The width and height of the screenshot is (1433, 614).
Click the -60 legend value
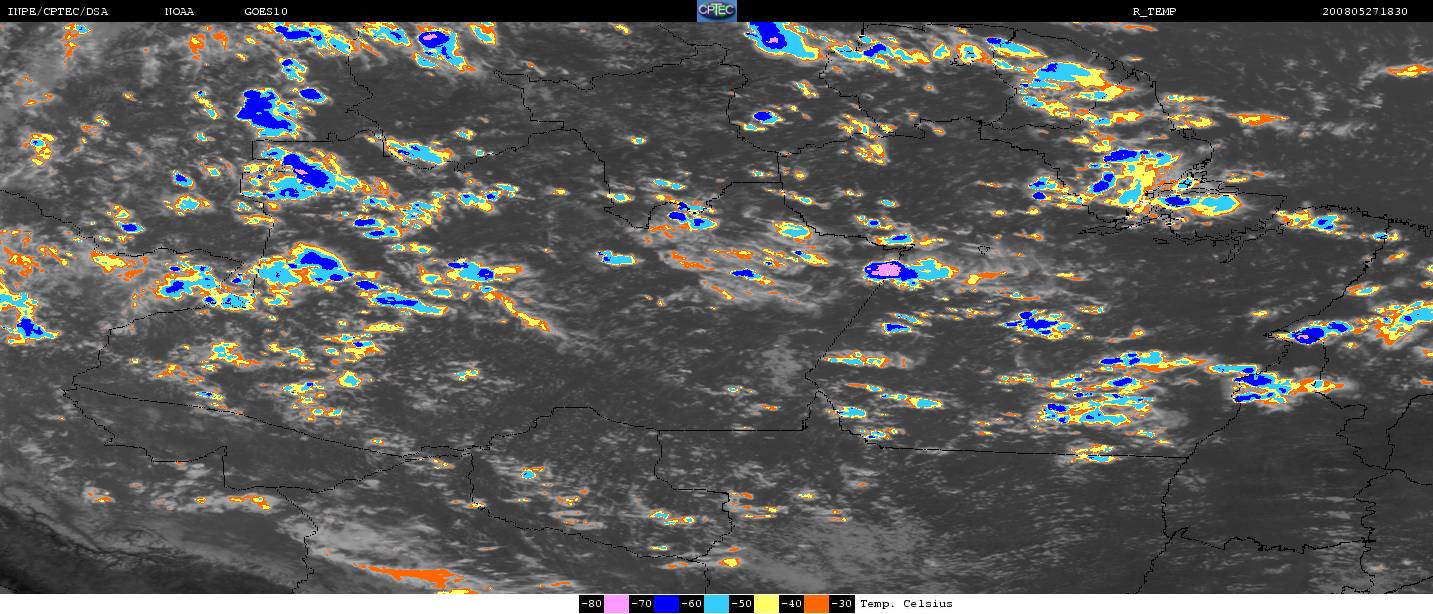tap(691, 604)
